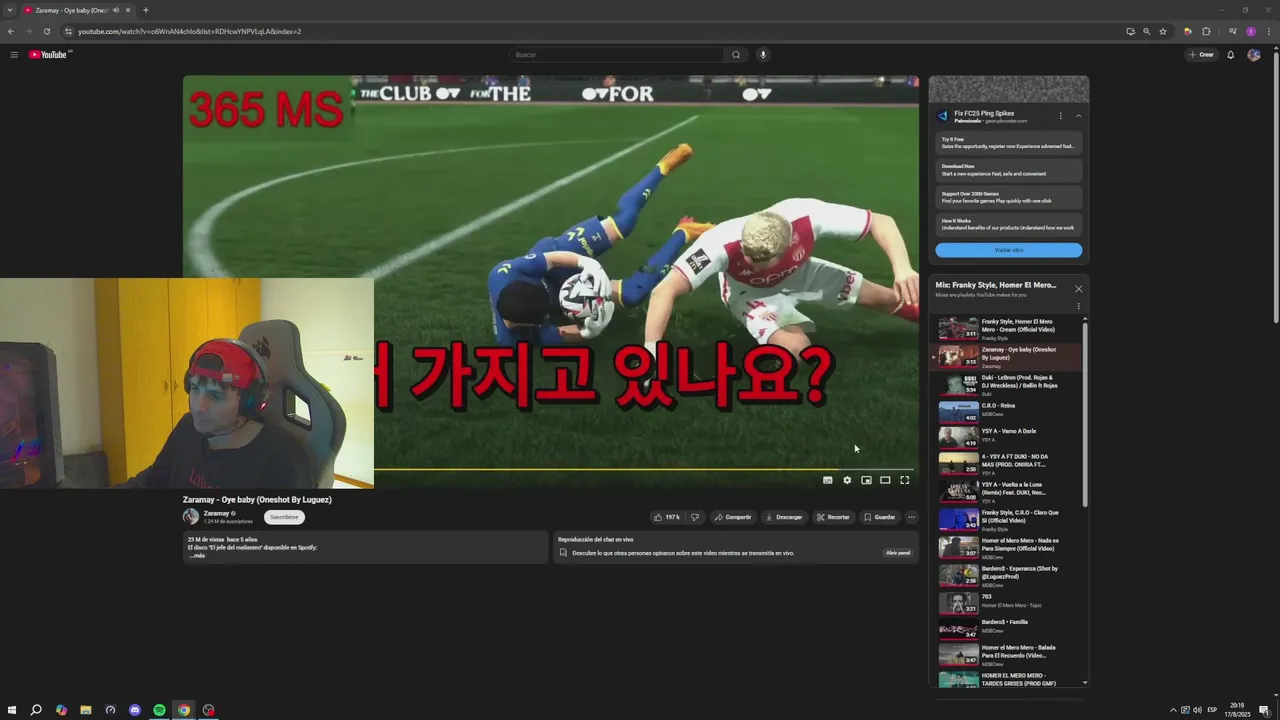Like the video (197 k)
Screen dimensions: 1280x720
667,517
